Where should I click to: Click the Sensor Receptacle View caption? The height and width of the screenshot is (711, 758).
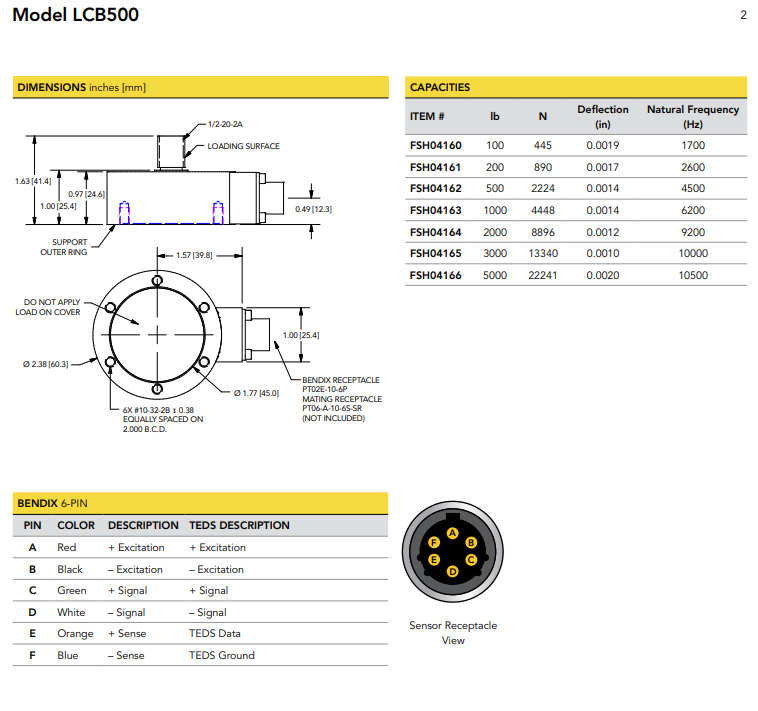(x=453, y=633)
